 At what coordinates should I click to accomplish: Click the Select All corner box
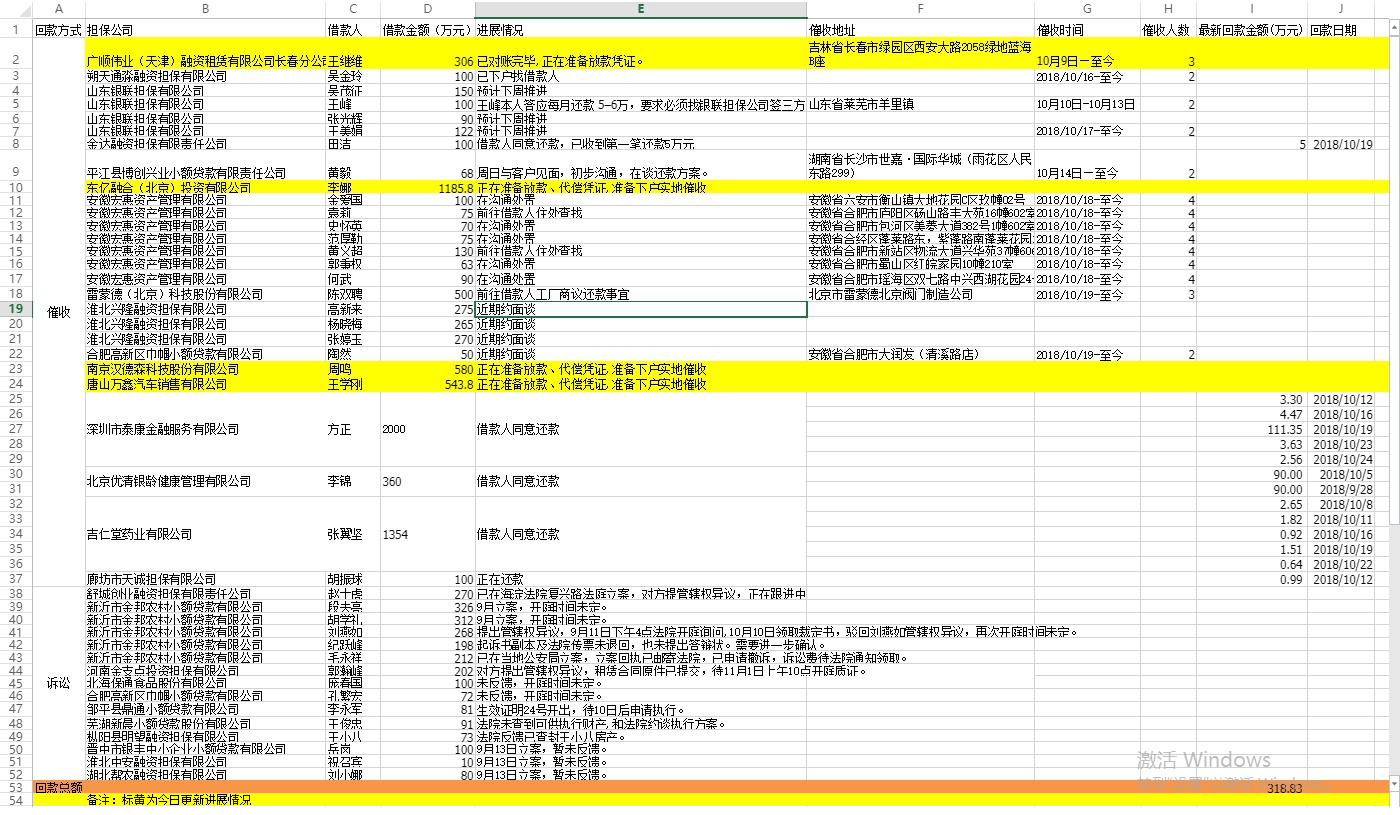click(x=16, y=9)
